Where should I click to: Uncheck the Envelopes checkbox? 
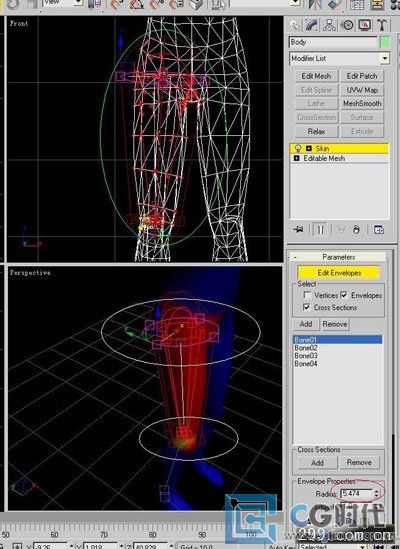point(344,295)
